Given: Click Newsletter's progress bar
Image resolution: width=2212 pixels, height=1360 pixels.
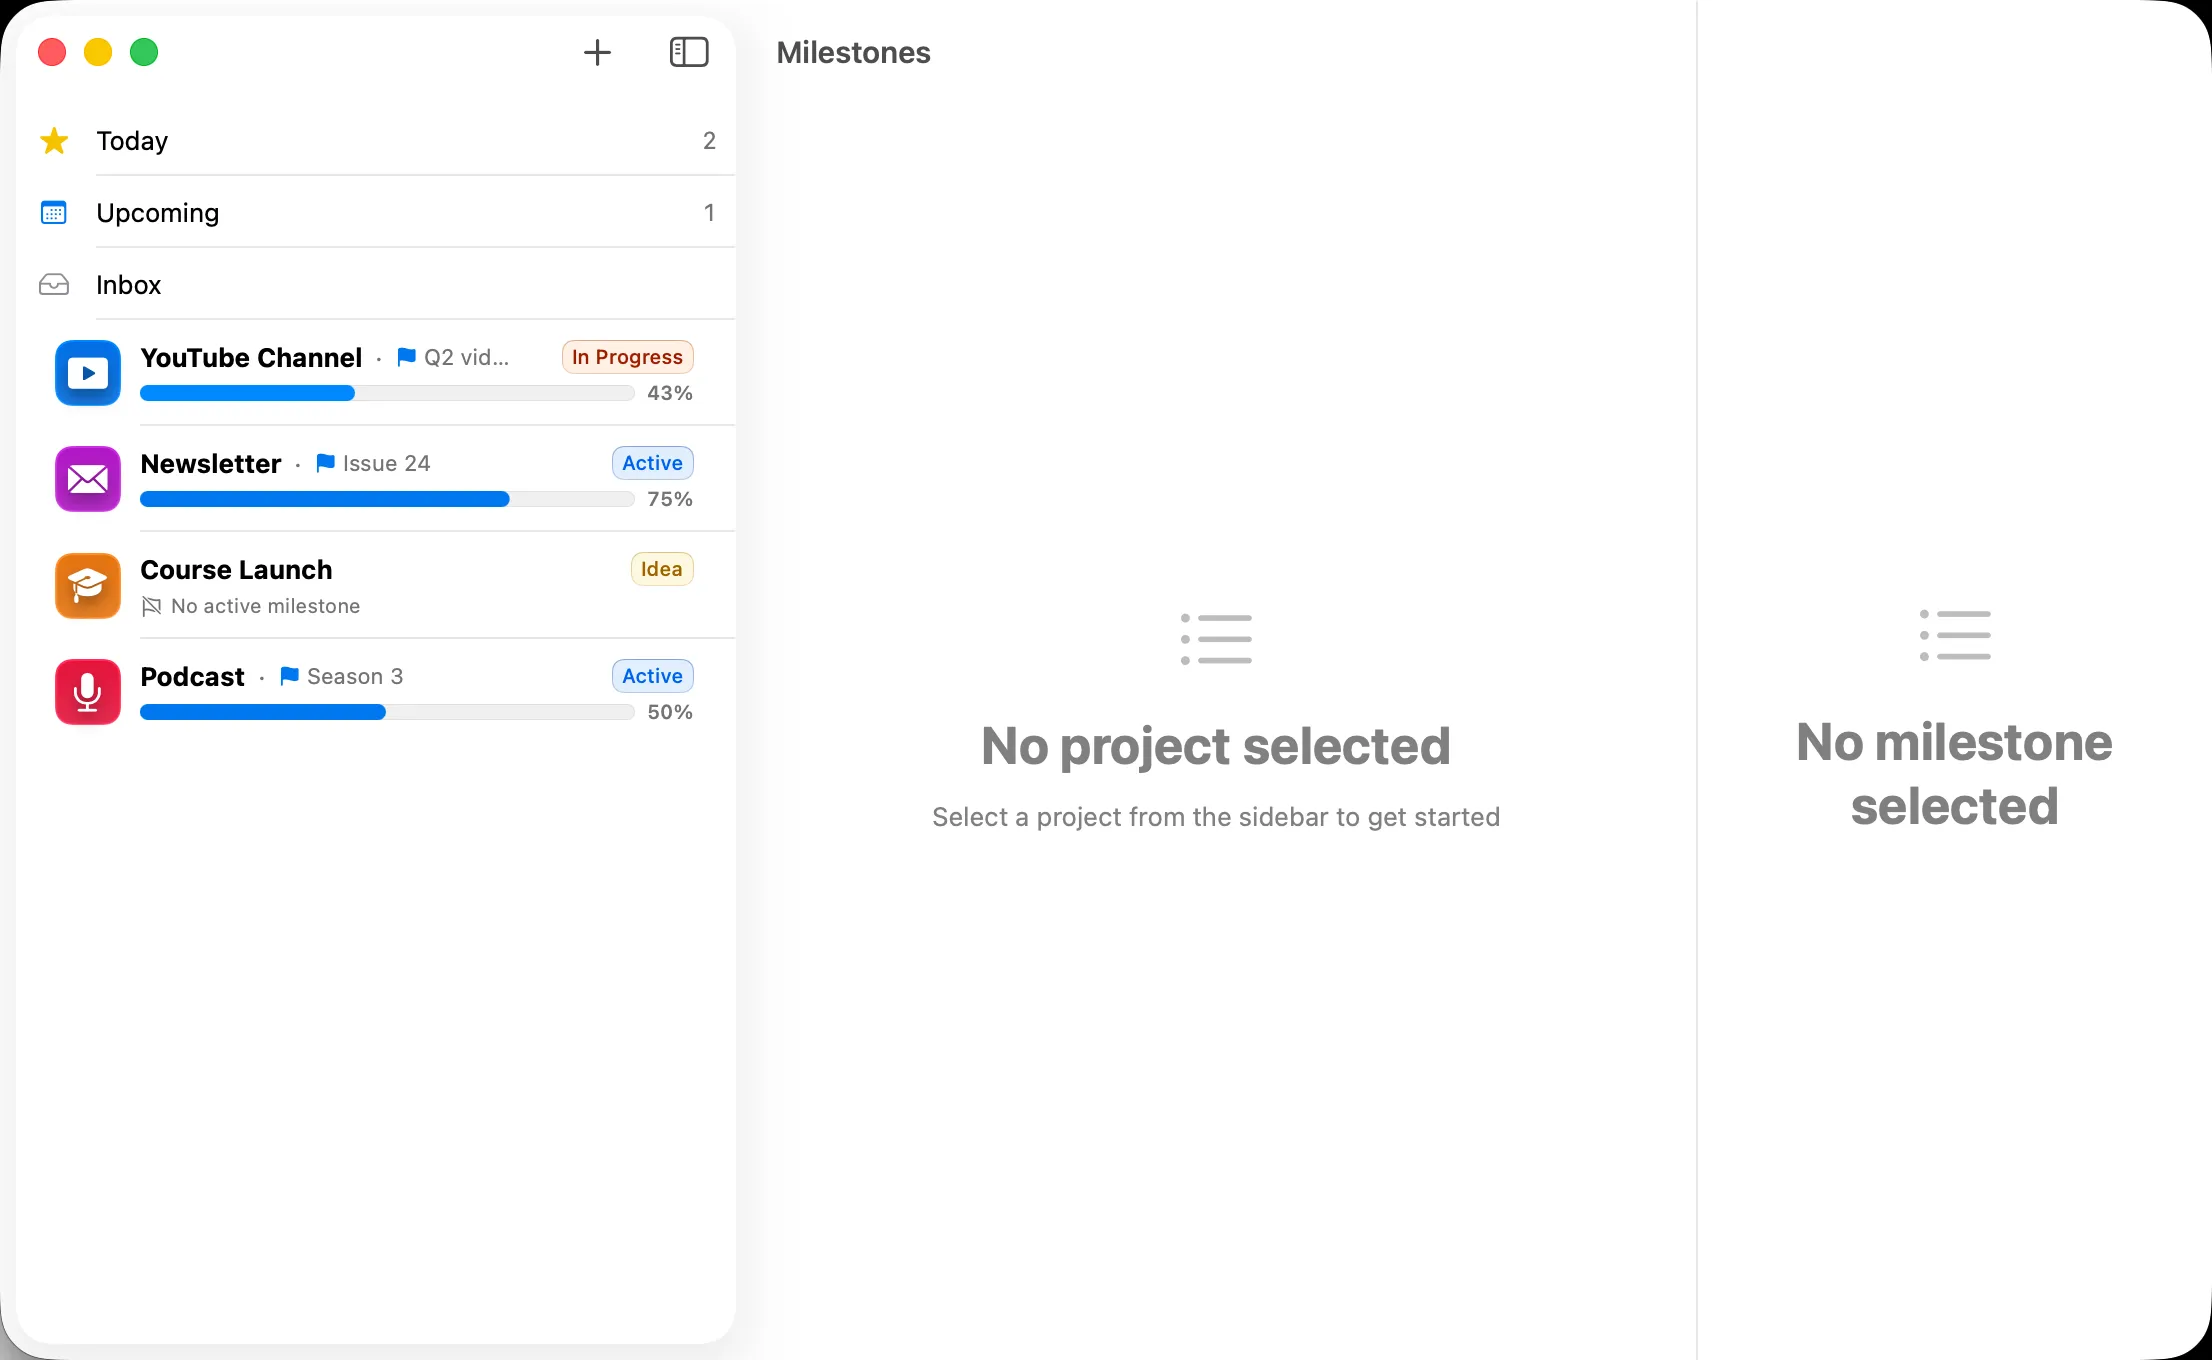Looking at the screenshot, I should tap(387, 500).
